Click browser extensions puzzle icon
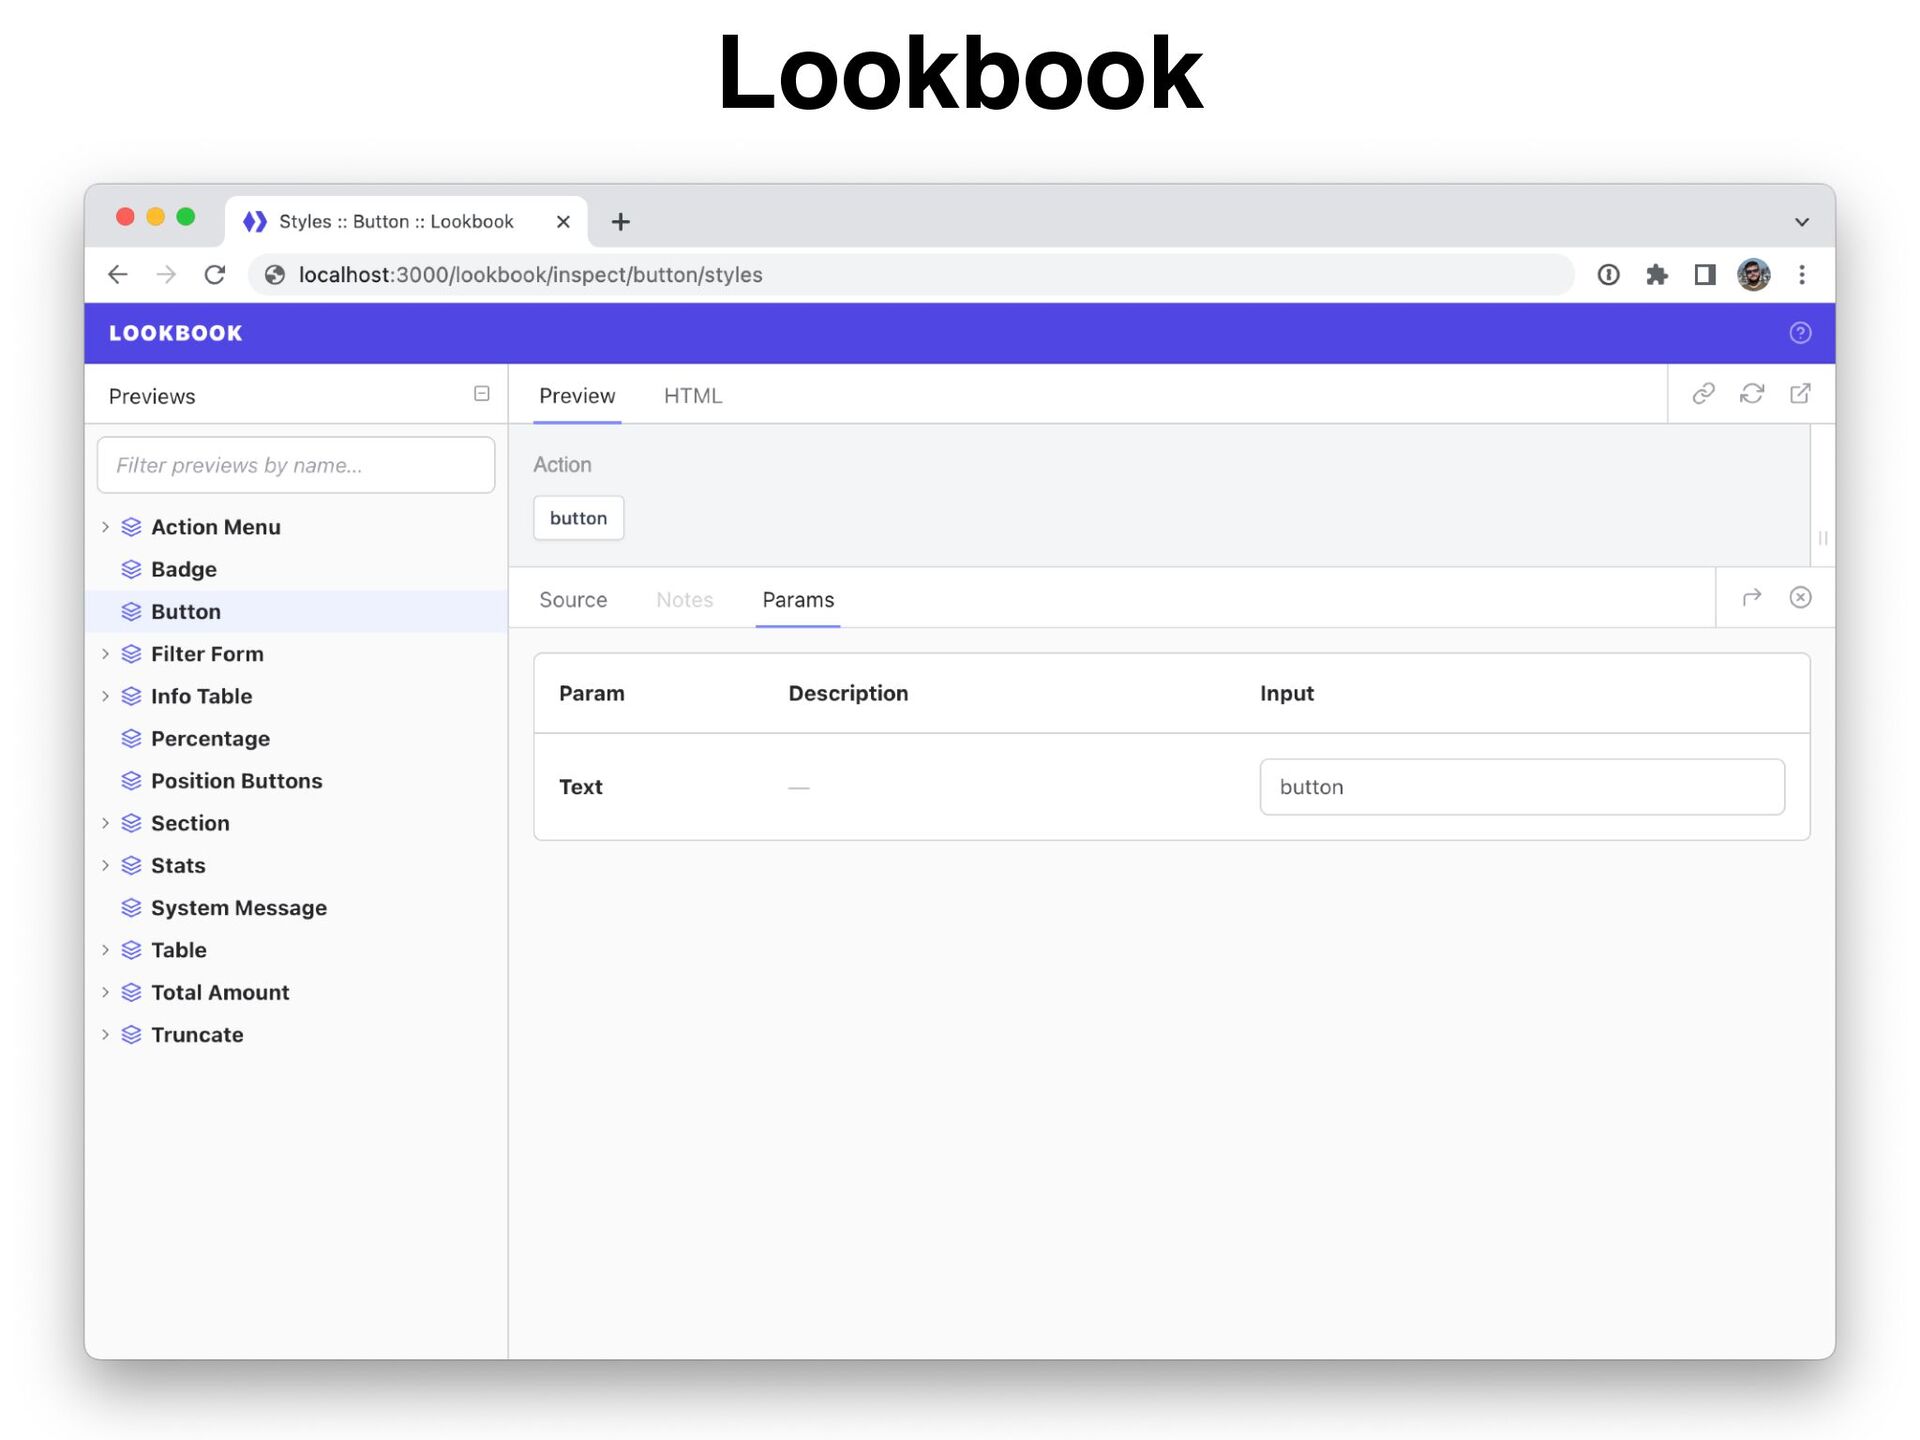The width and height of the screenshot is (1920, 1440). click(x=1656, y=275)
